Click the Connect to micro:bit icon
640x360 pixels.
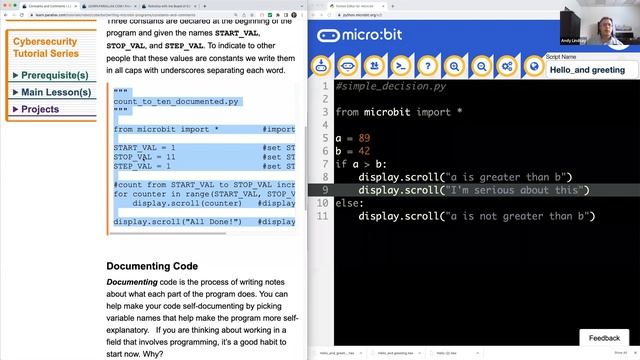347,66
